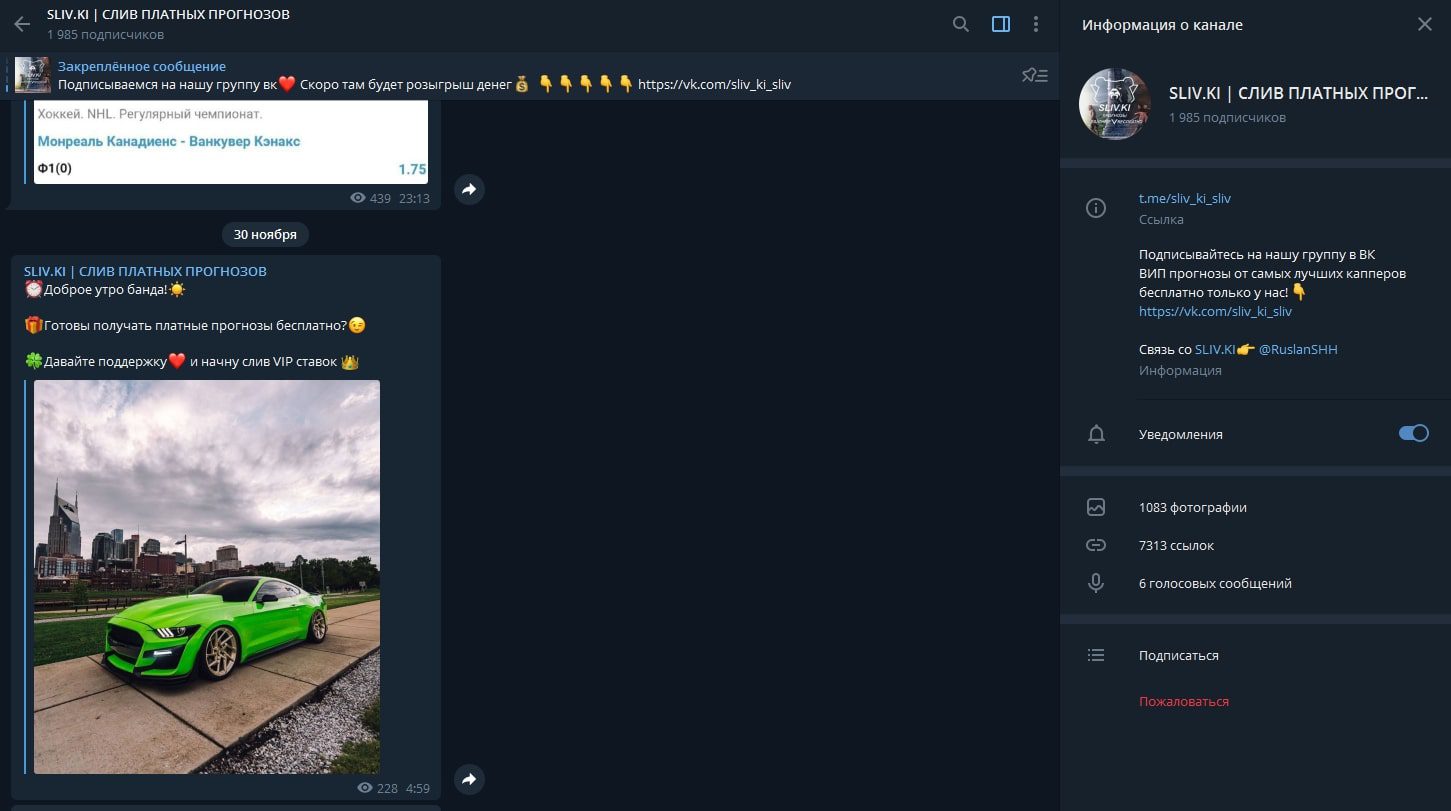Toggle the Уведомления switch

pyautogui.click(x=1413, y=433)
